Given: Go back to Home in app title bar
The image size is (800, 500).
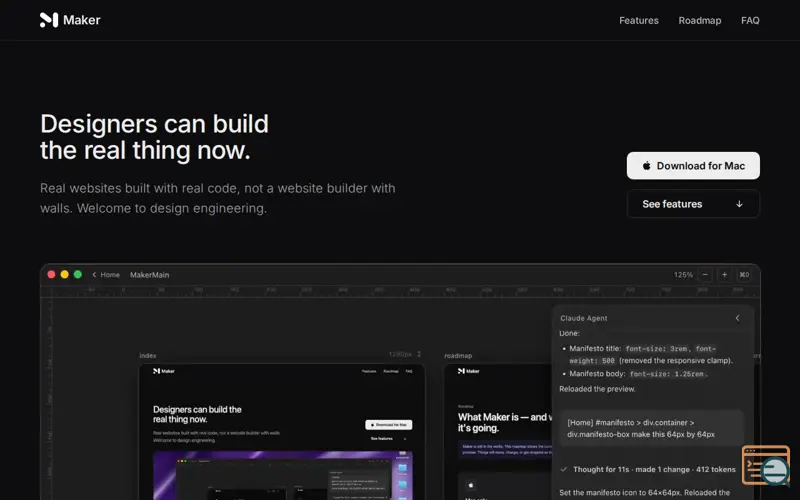Looking at the screenshot, I should 106,274.
